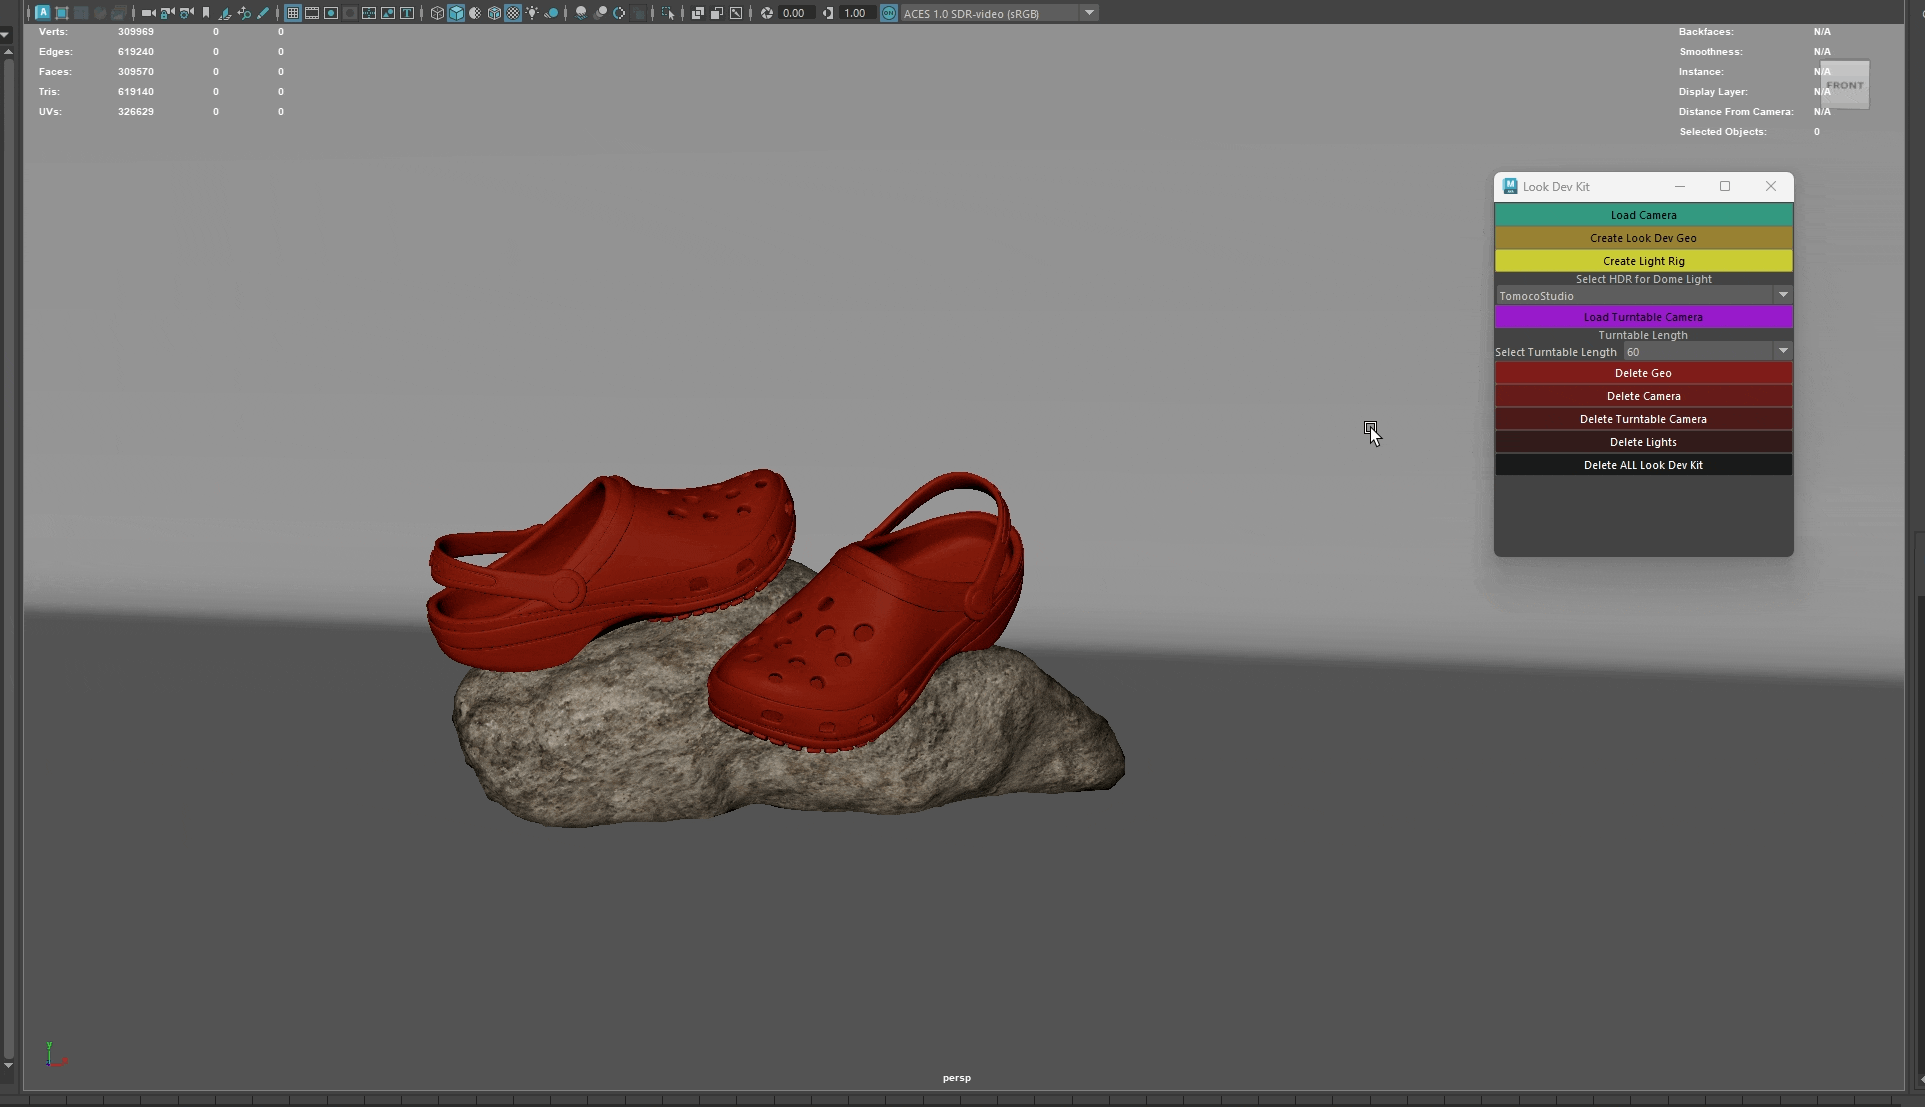The image size is (1925, 1107).
Task: Click the 'persp' camera label
Action: [956, 1077]
